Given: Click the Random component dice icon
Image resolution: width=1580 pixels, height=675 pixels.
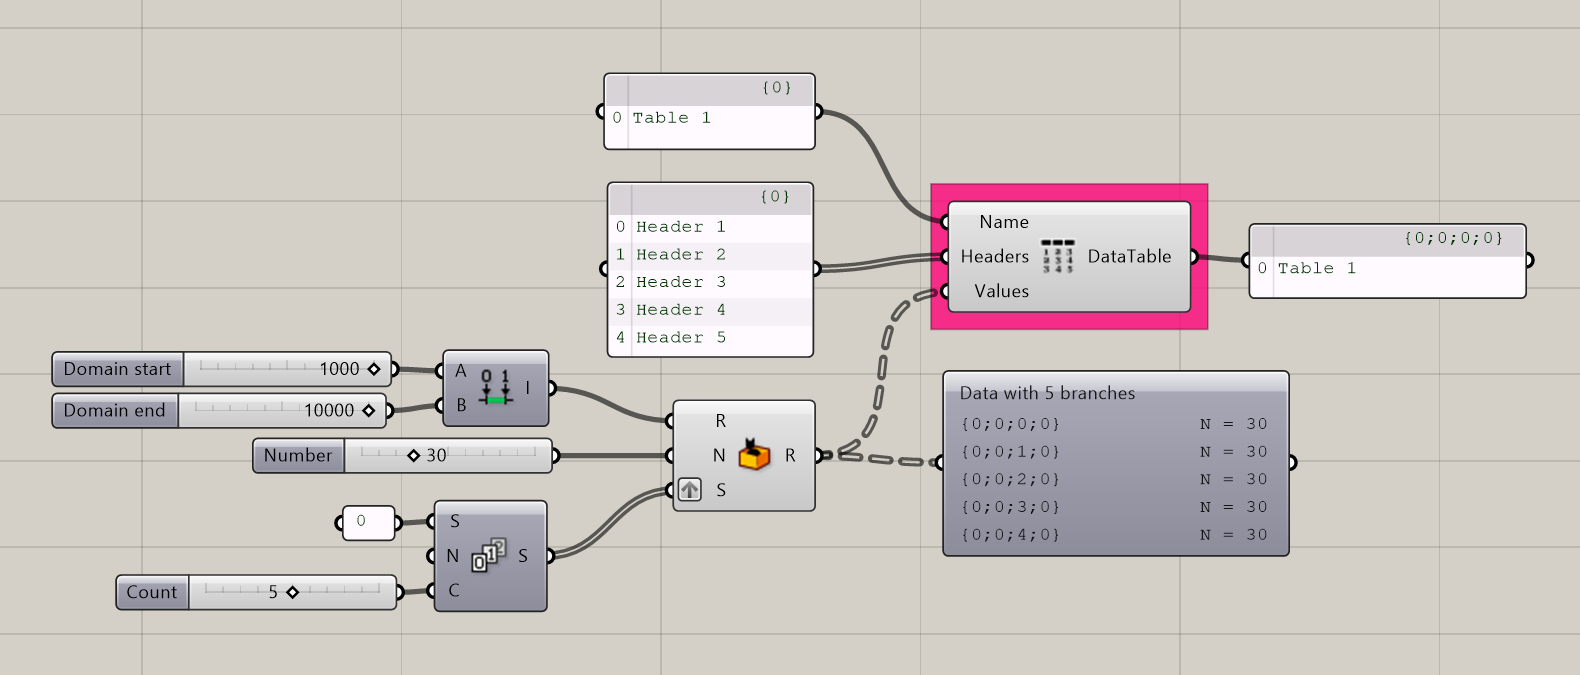Looking at the screenshot, I should click(754, 455).
